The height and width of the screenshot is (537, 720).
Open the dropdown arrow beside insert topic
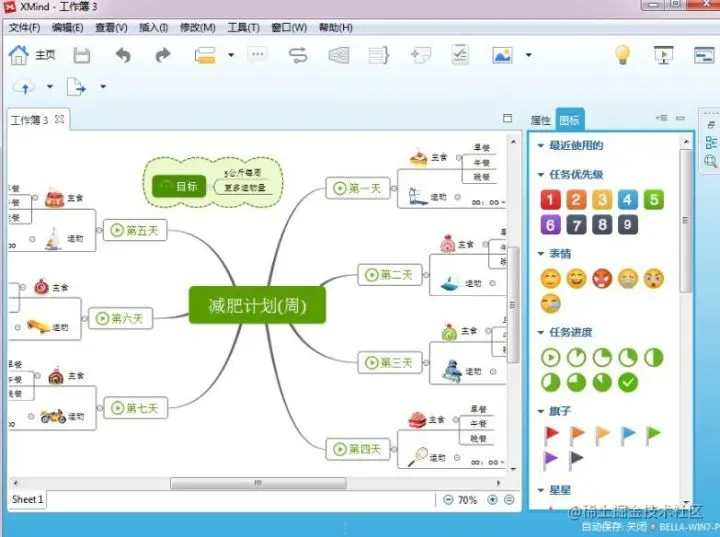[231, 55]
